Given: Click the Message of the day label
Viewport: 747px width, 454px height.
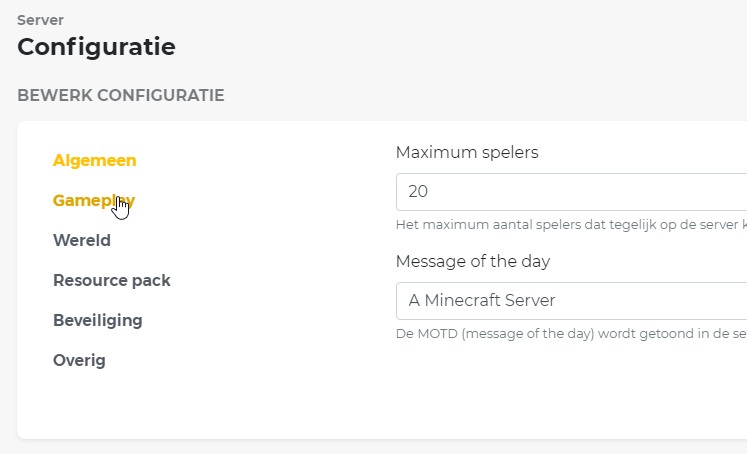Looking at the screenshot, I should point(473,261).
